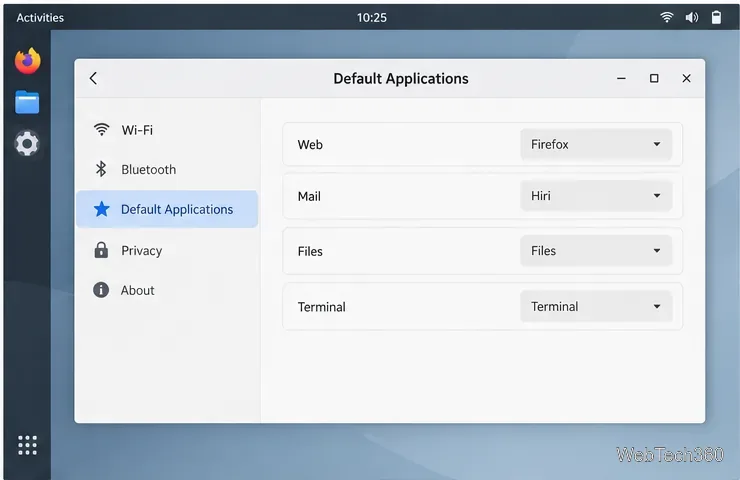This screenshot has height=480, width=740.
Task: Click the Bluetooth symbol in the sidebar
Action: tap(101, 169)
